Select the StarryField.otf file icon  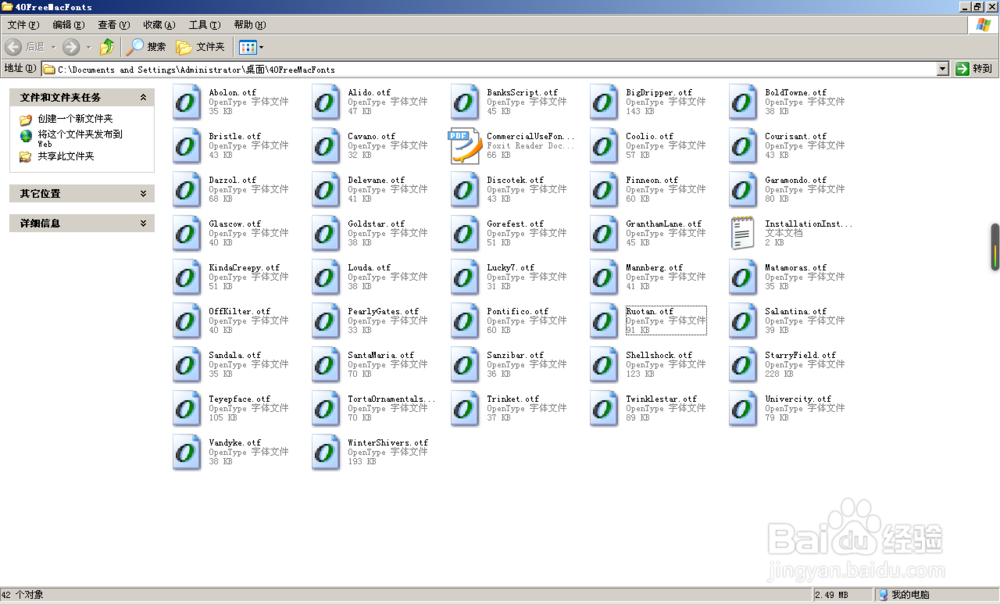[x=742, y=365]
